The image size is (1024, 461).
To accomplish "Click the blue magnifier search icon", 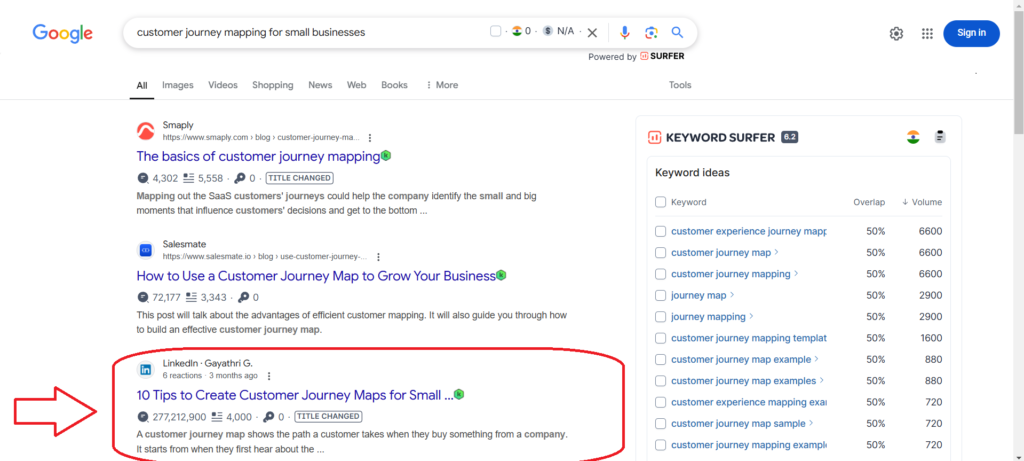I will [677, 33].
